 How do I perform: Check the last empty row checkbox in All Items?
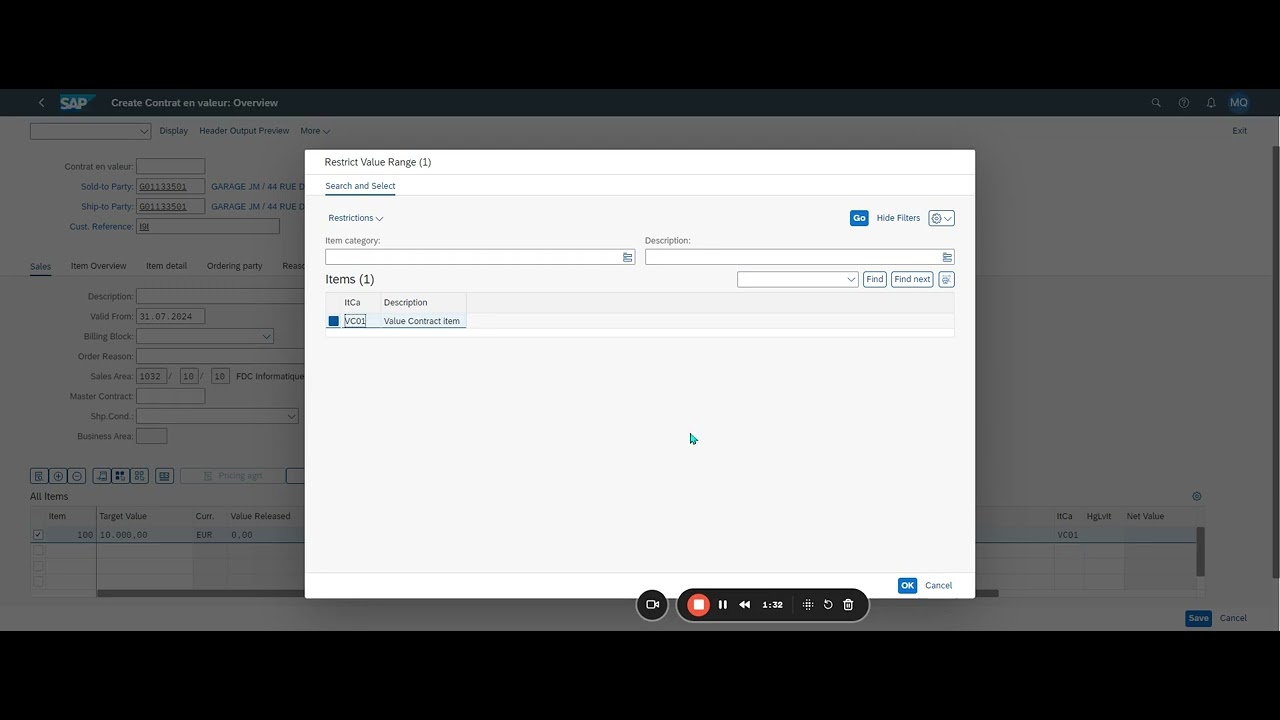coord(38,581)
